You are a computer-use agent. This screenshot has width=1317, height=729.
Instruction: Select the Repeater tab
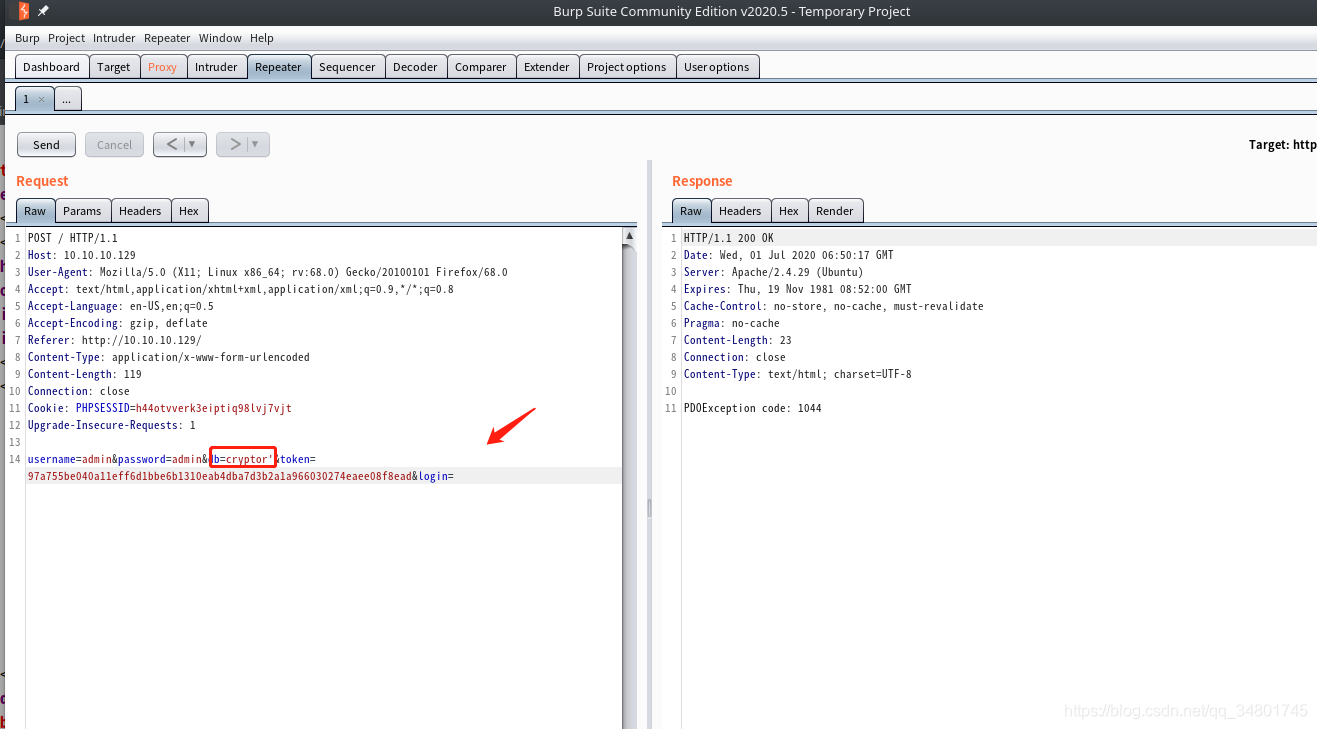278,67
